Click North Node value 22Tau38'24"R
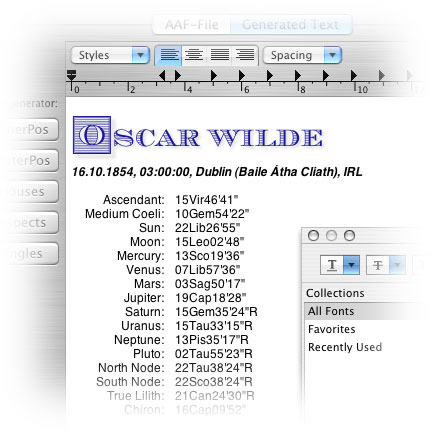The image size is (432, 433). coord(213,368)
